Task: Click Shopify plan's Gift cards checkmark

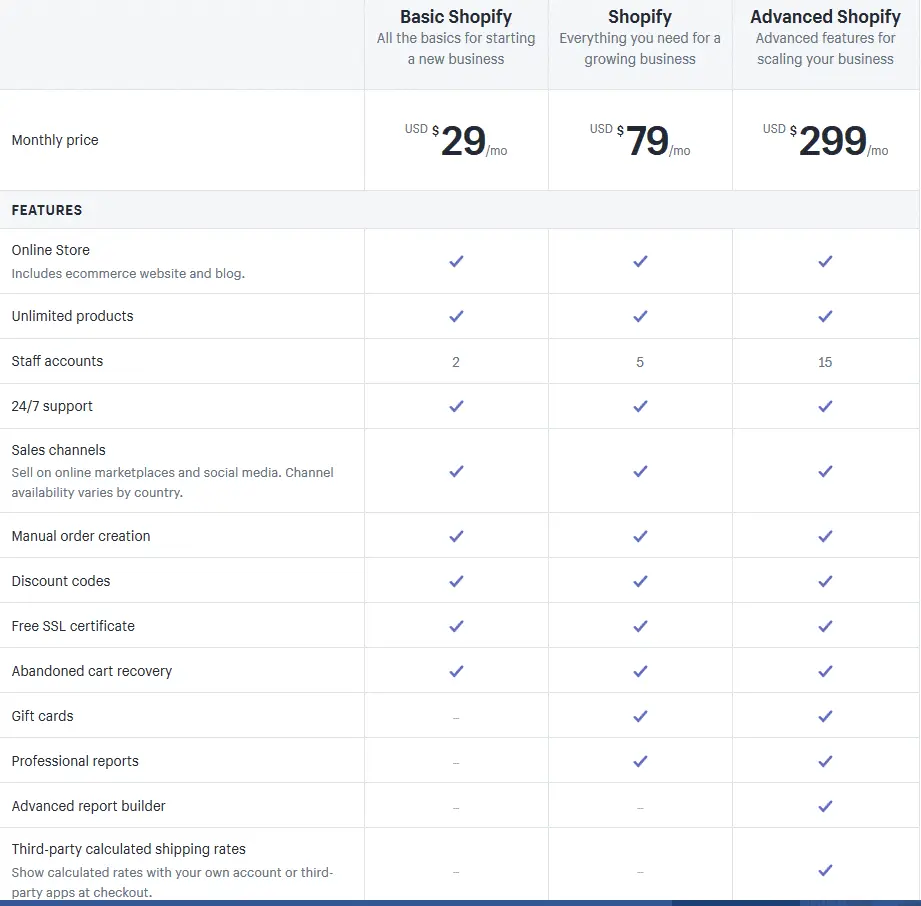Action: pos(640,716)
